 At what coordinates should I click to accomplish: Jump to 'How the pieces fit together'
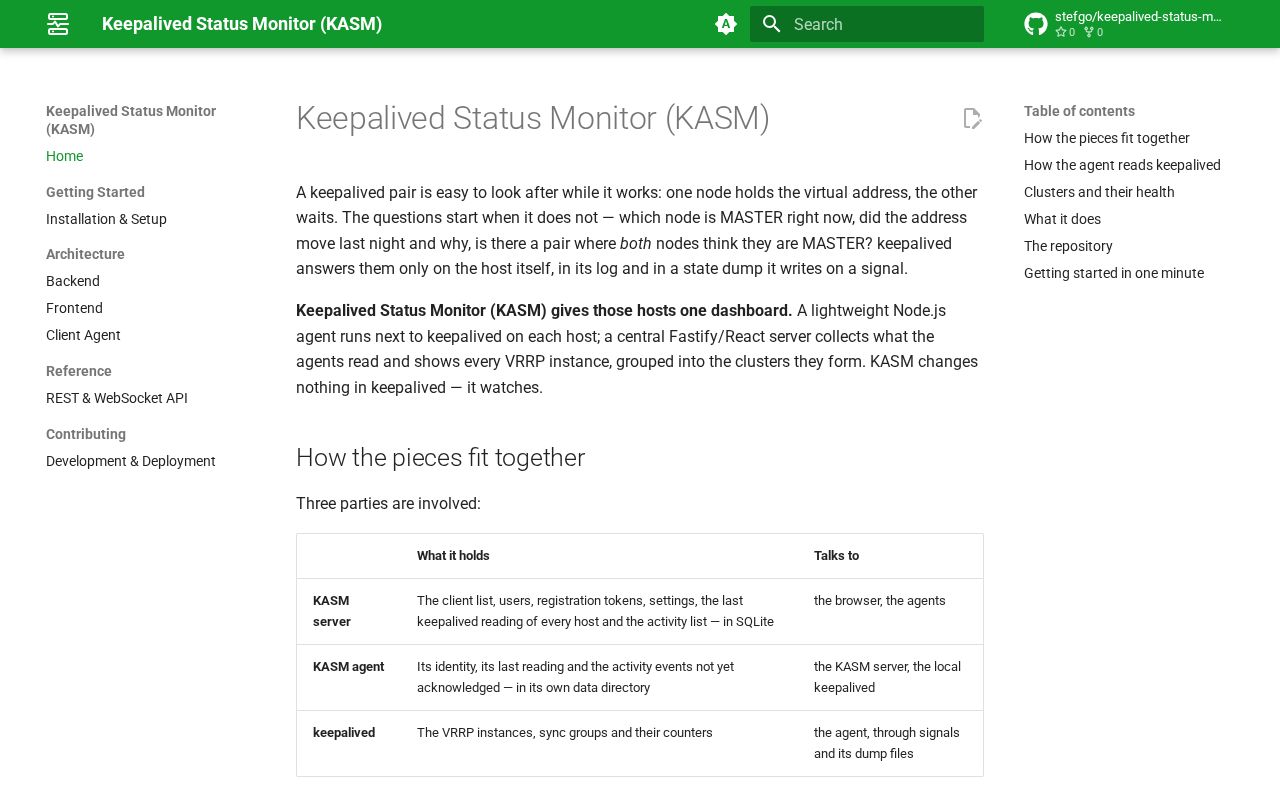coord(1107,138)
